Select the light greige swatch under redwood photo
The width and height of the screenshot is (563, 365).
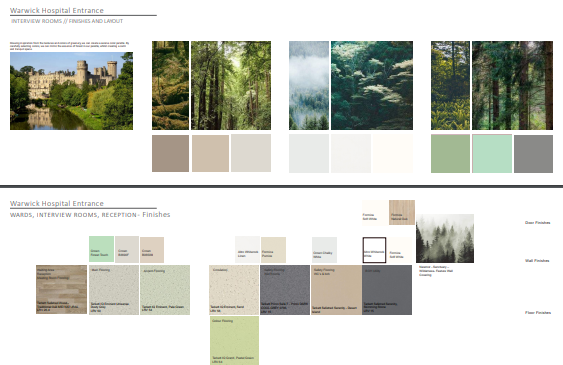251,153
